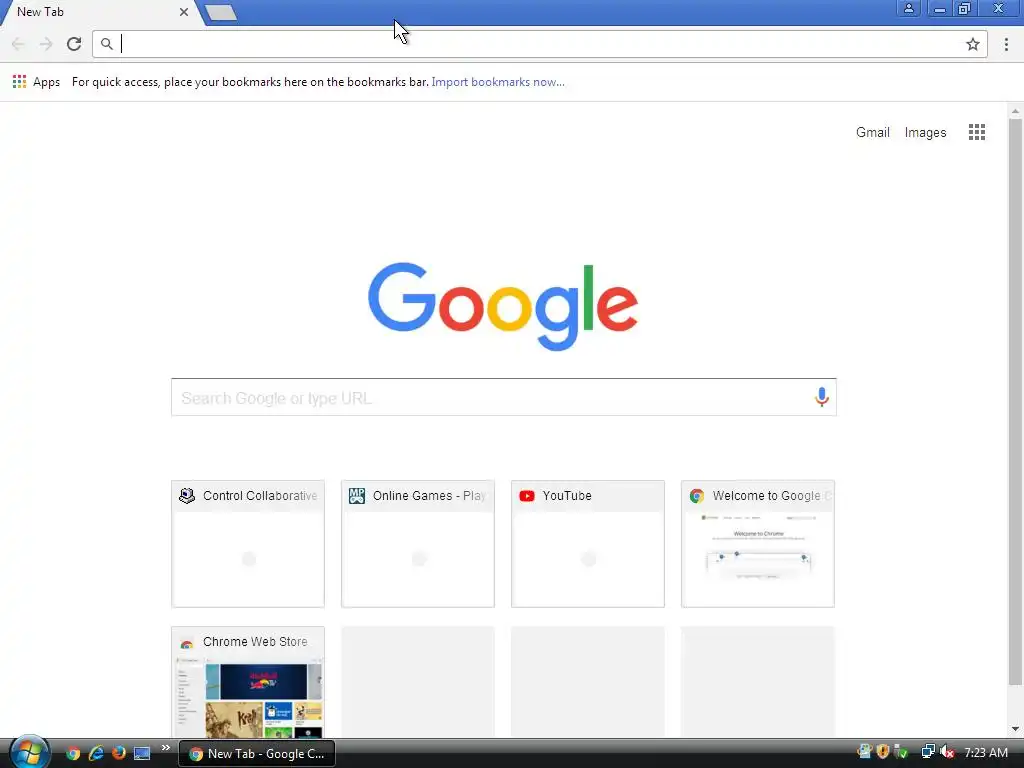This screenshot has width=1024, height=768.
Task: Close the New Tab tab
Action: point(184,12)
